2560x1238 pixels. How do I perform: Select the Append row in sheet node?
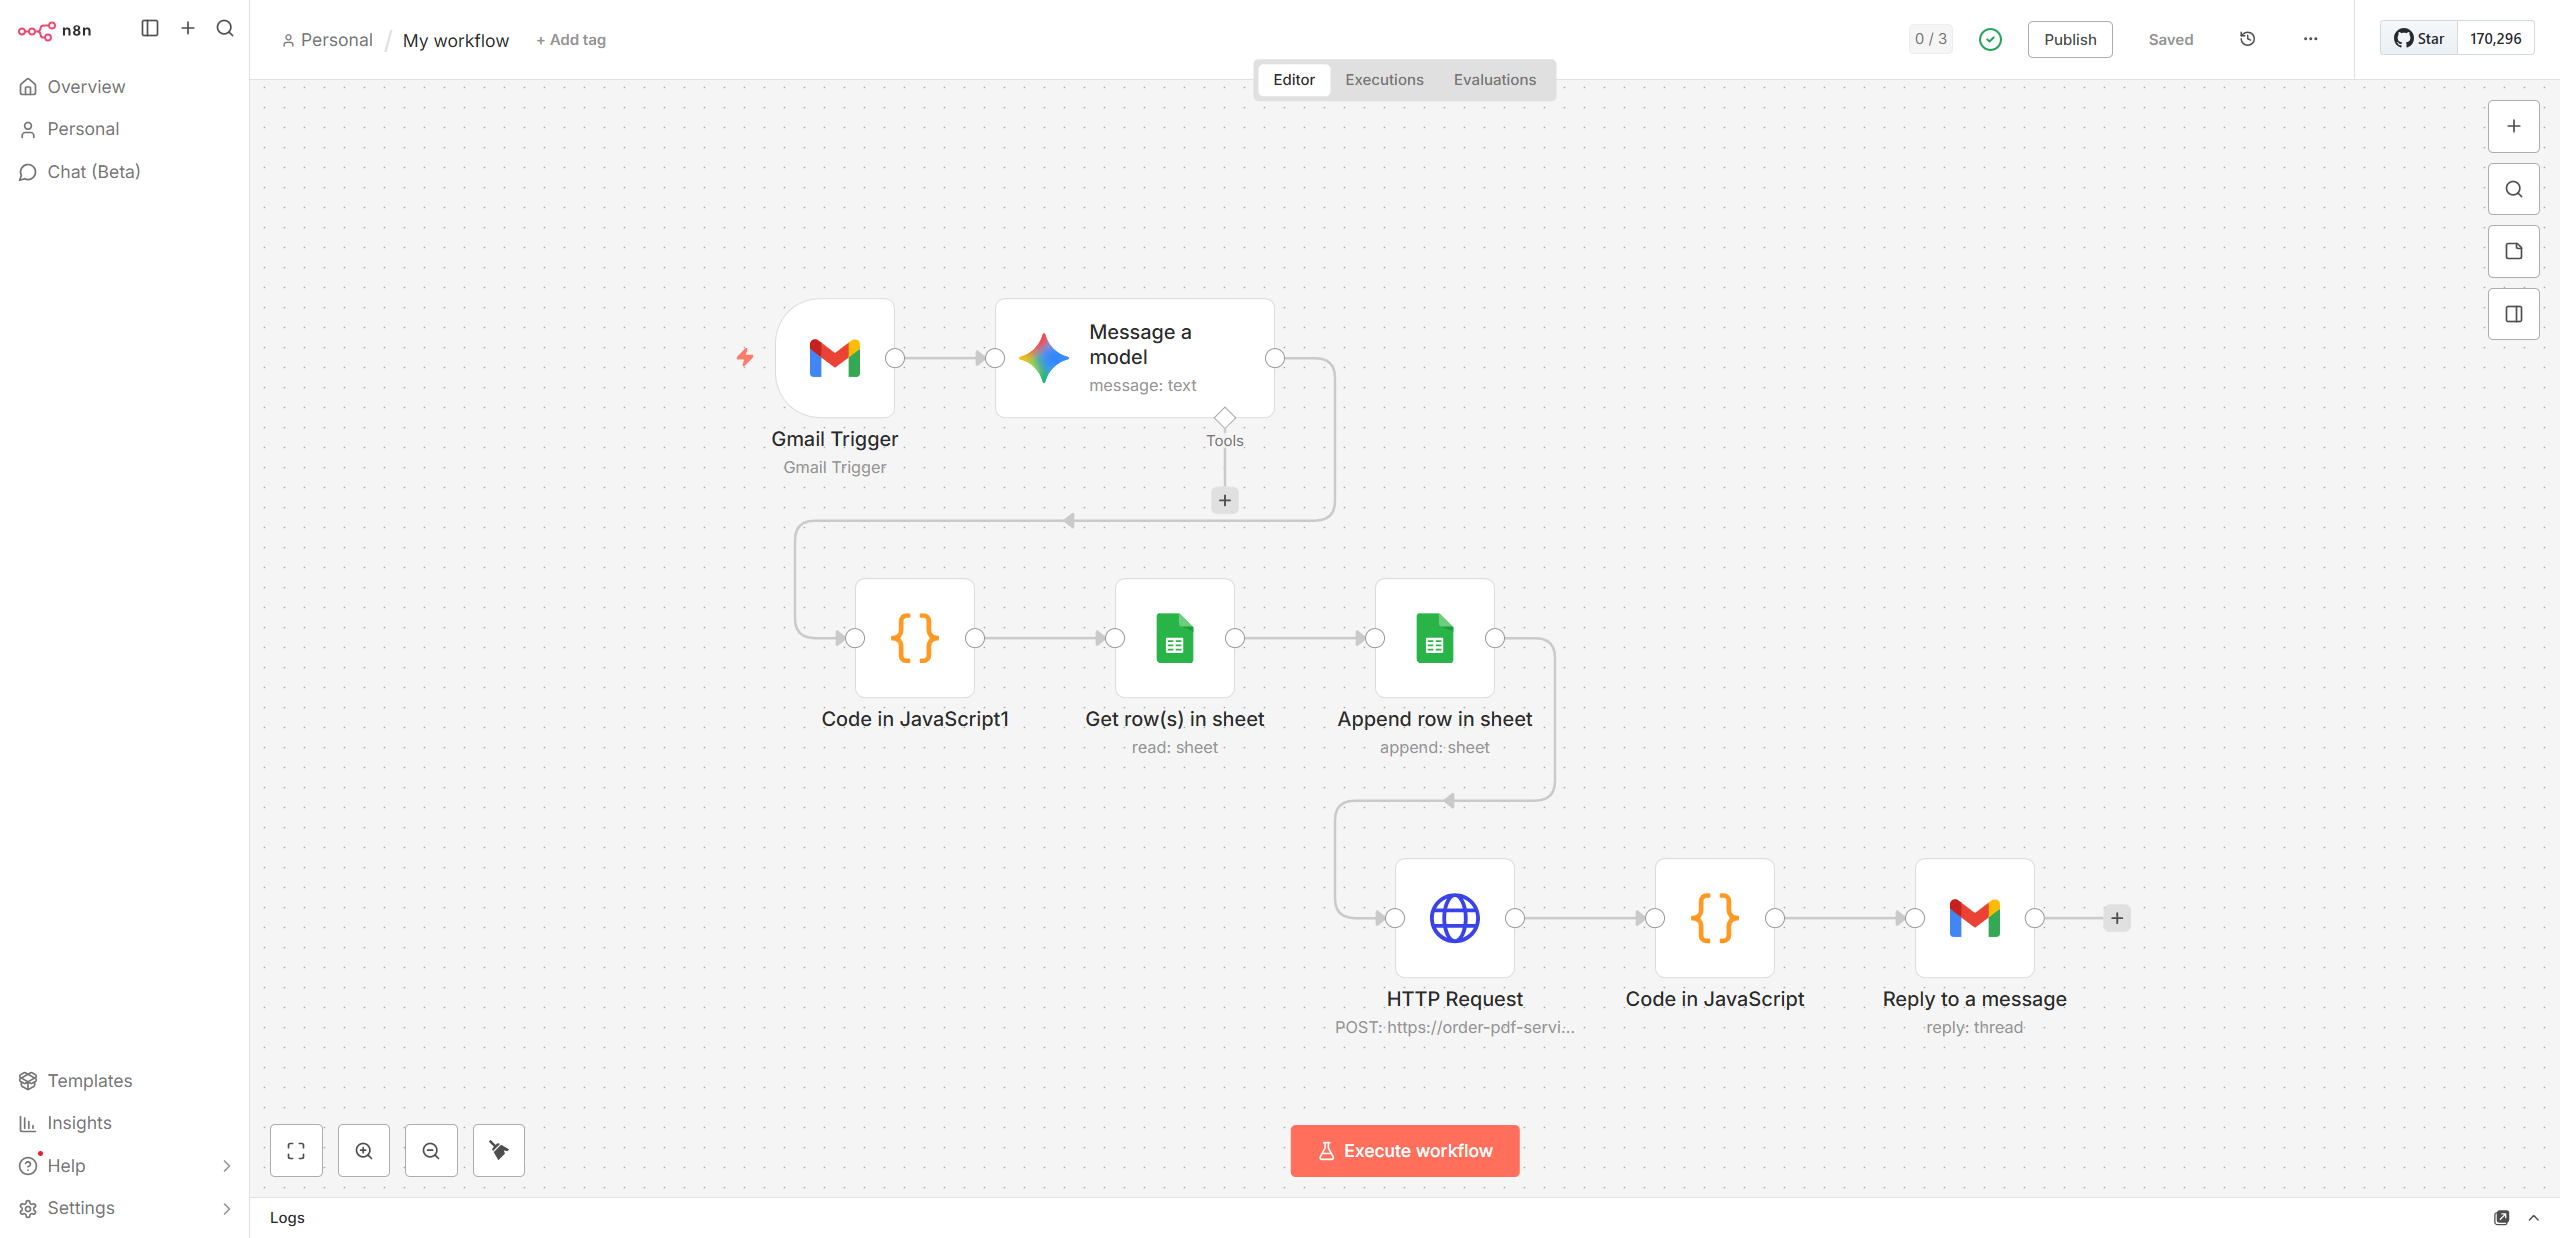pyautogui.click(x=1434, y=638)
